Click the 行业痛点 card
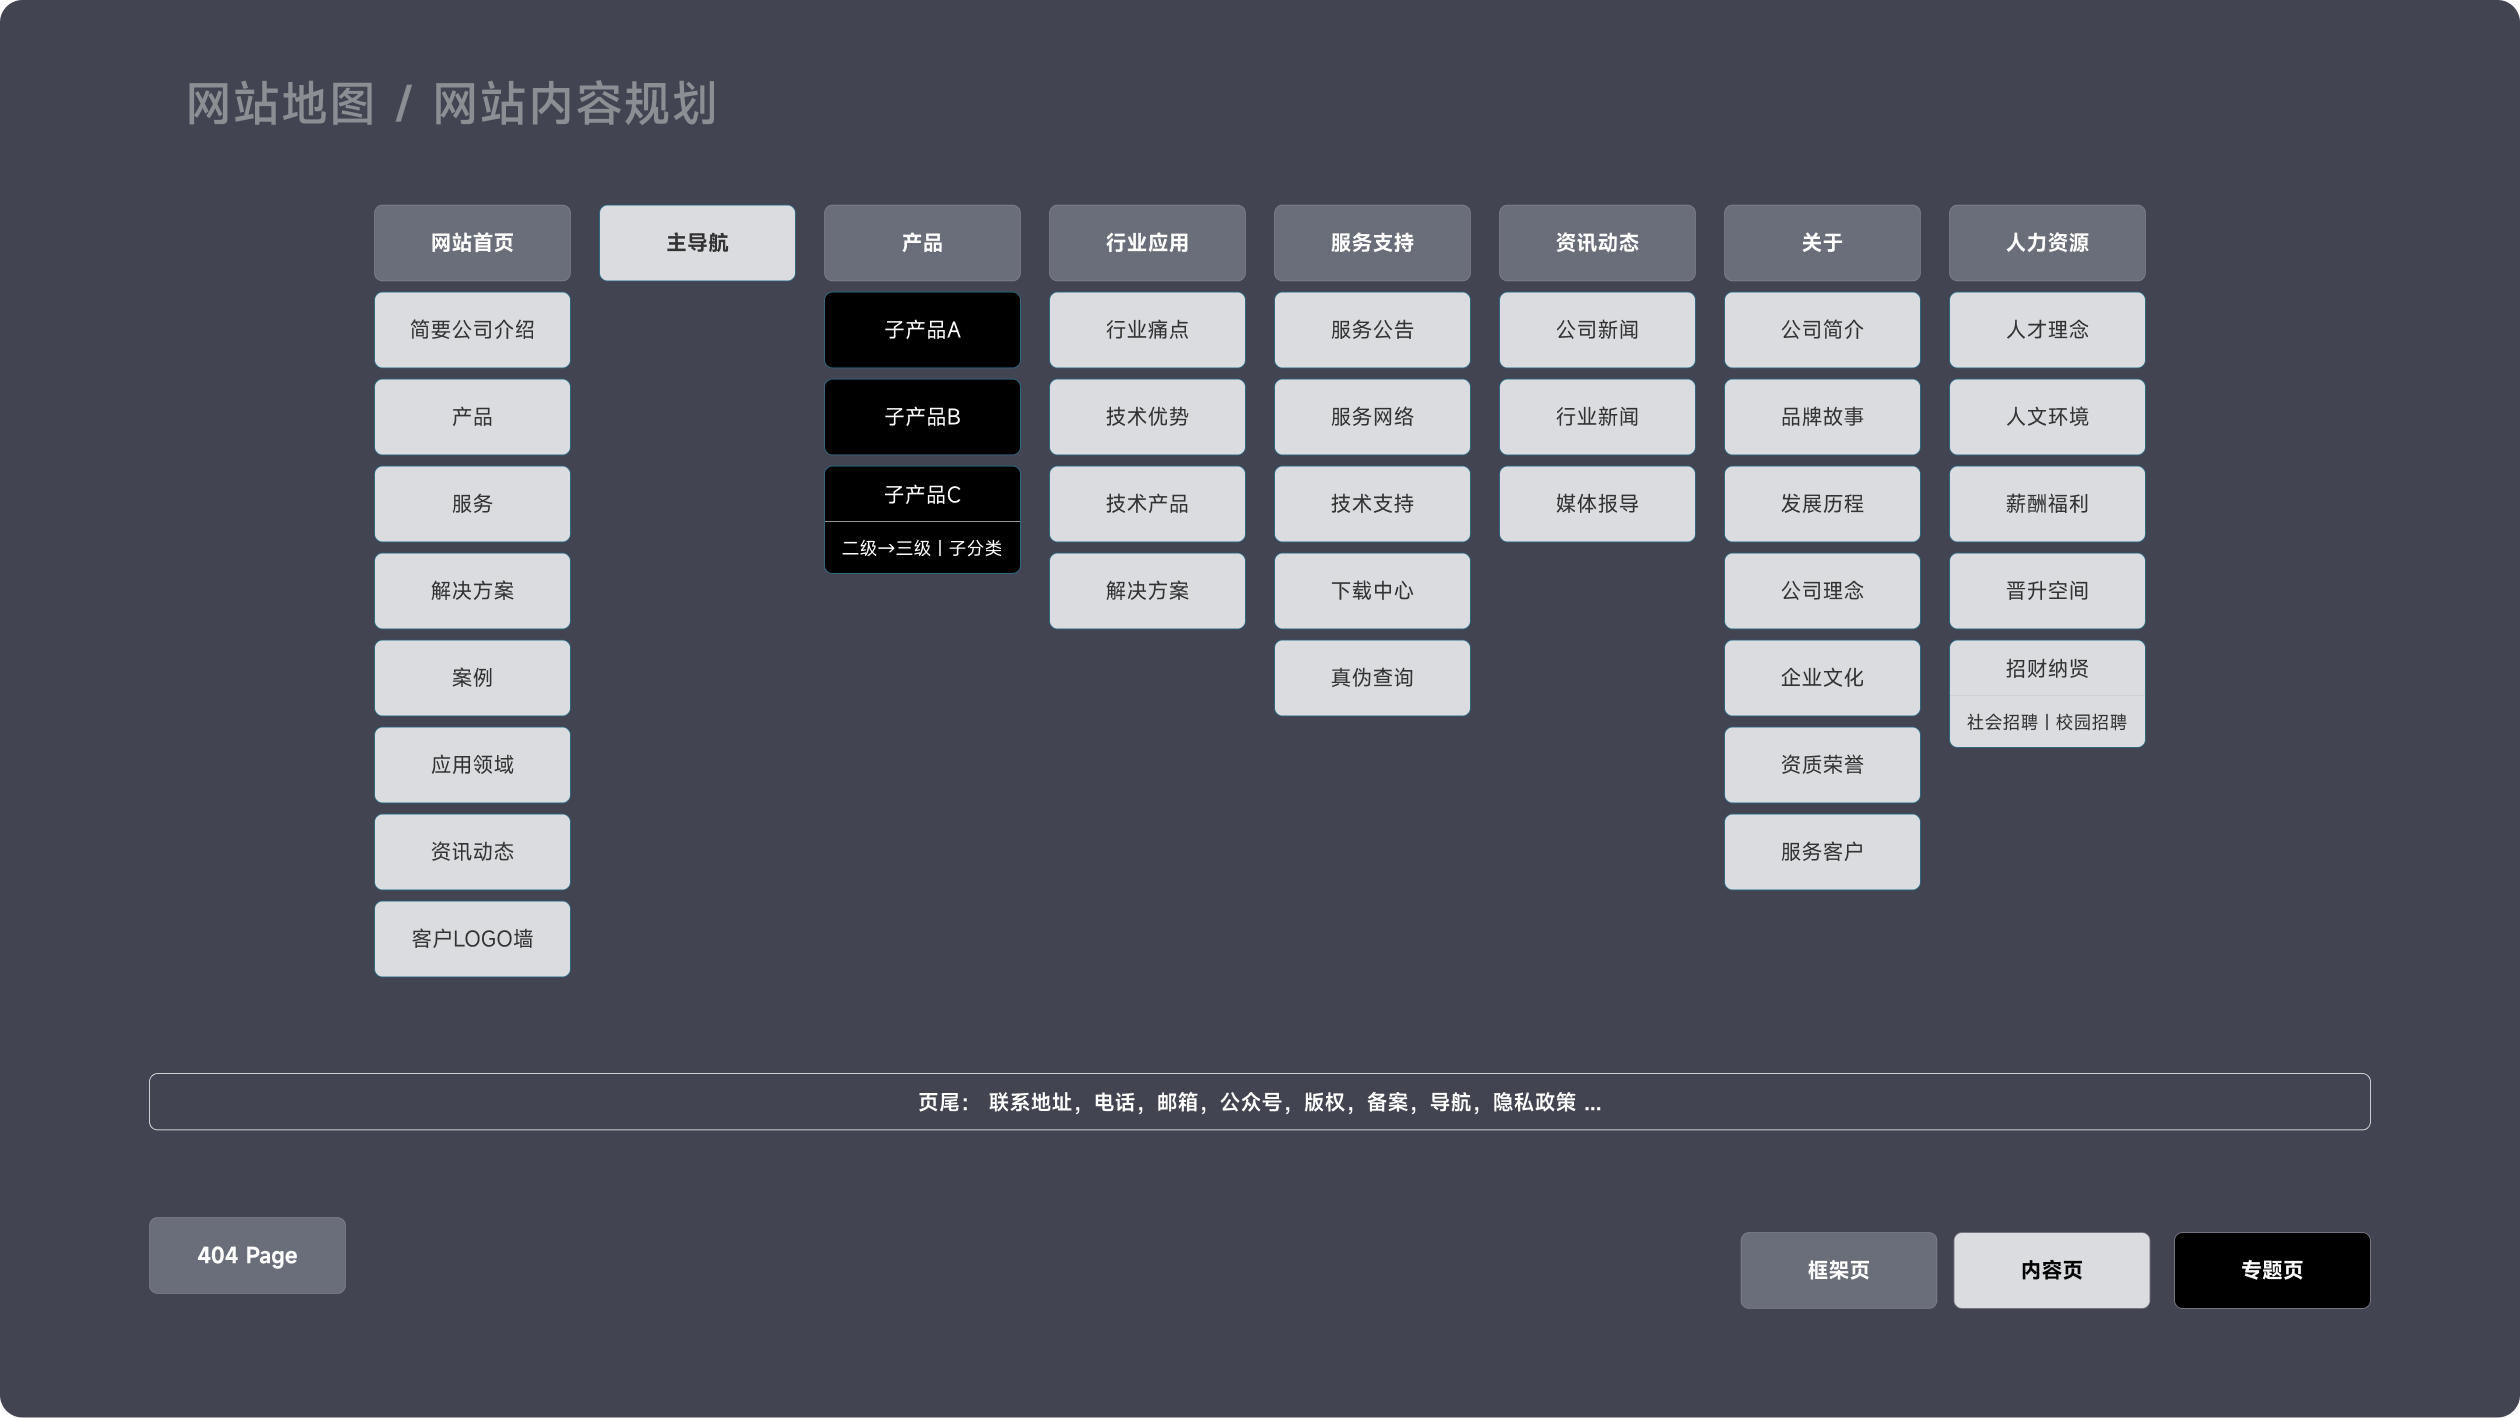Viewport: 2520px width, 1418px height. (x=1147, y=330)
